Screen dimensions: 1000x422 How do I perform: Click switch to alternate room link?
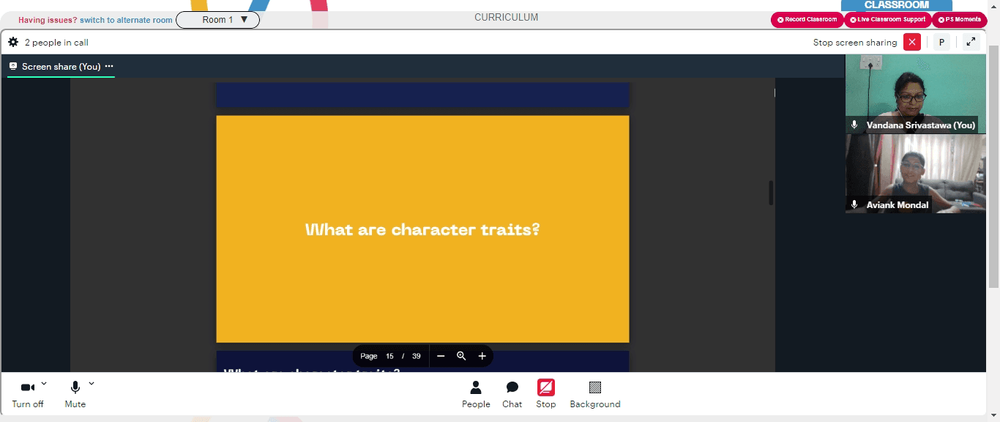pyautogui.click(x=126, y=20)
